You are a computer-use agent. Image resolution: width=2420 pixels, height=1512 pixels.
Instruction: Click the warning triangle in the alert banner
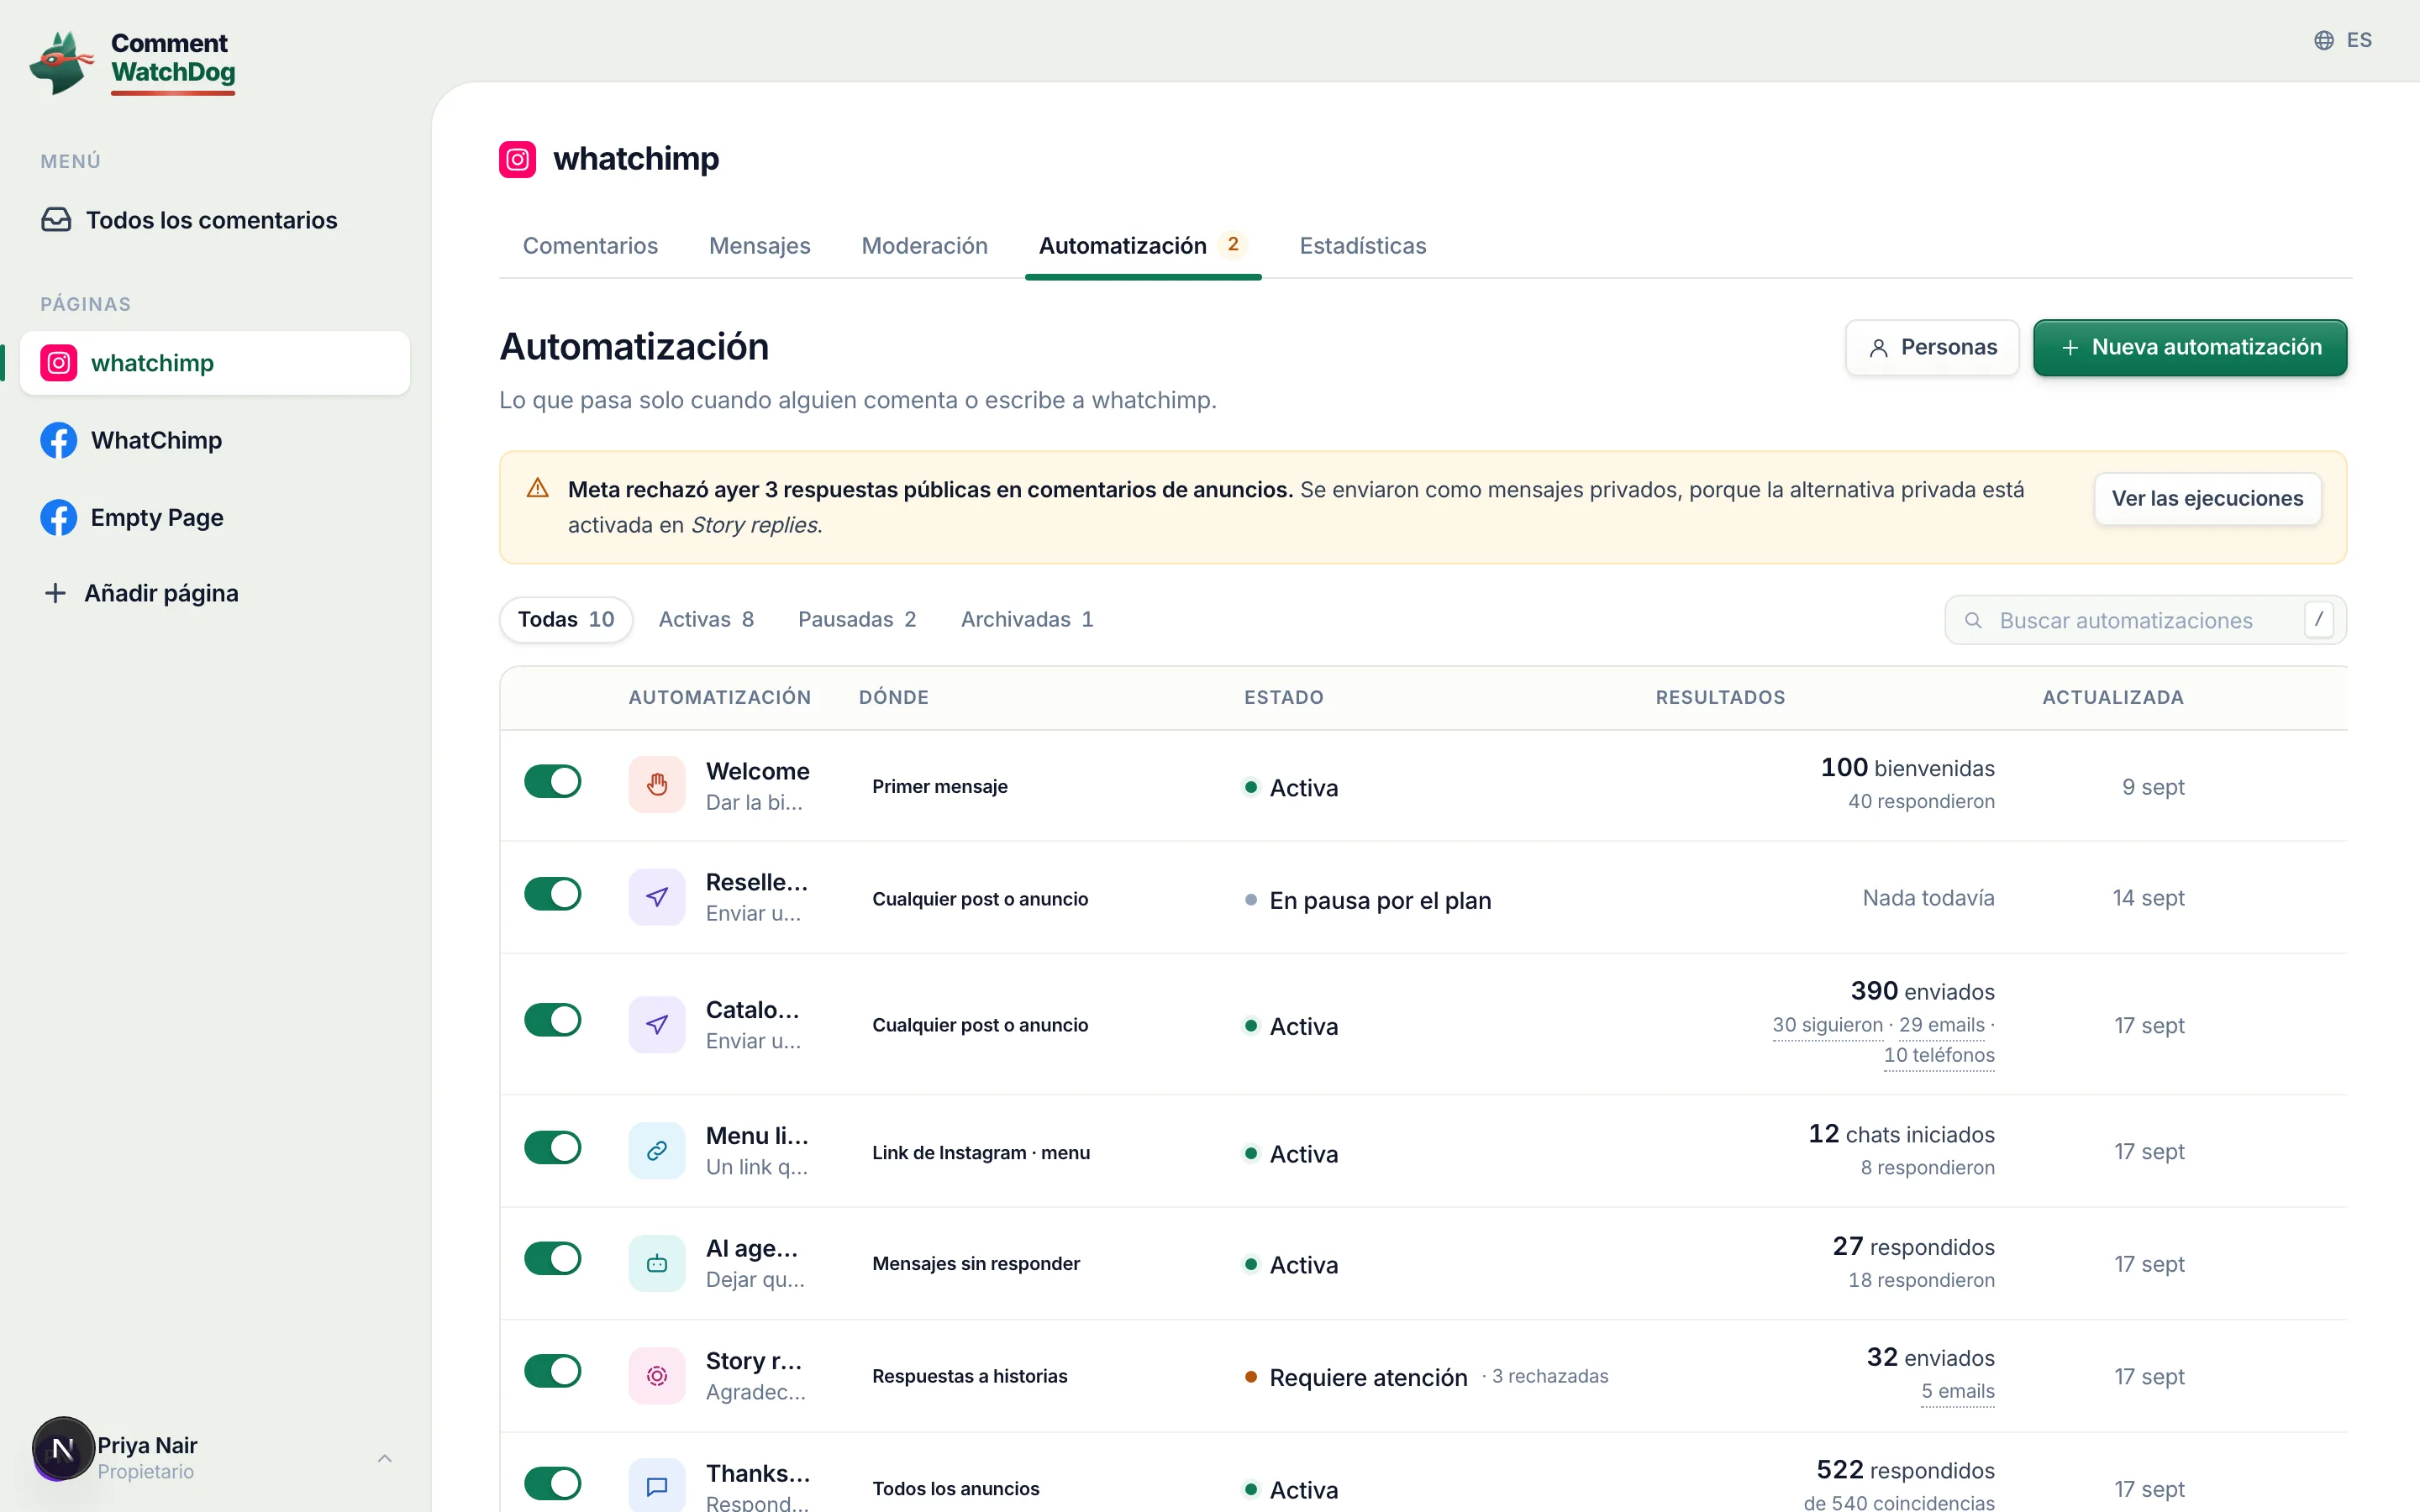[x=538, y=488]
